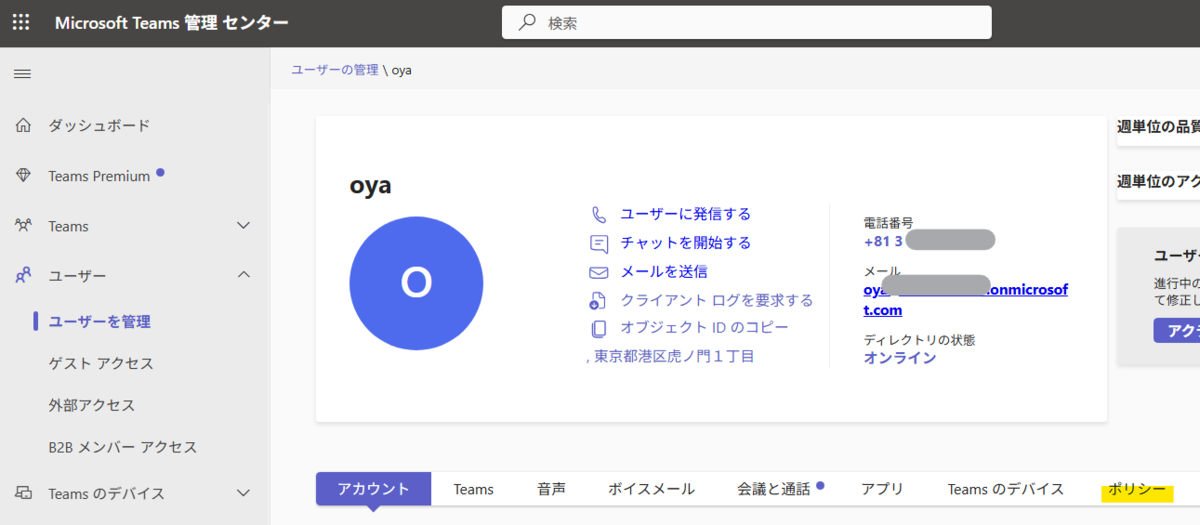Select the アカウント tab
Viewport: 1200px width, 525px height.
[x=373, y=489]
